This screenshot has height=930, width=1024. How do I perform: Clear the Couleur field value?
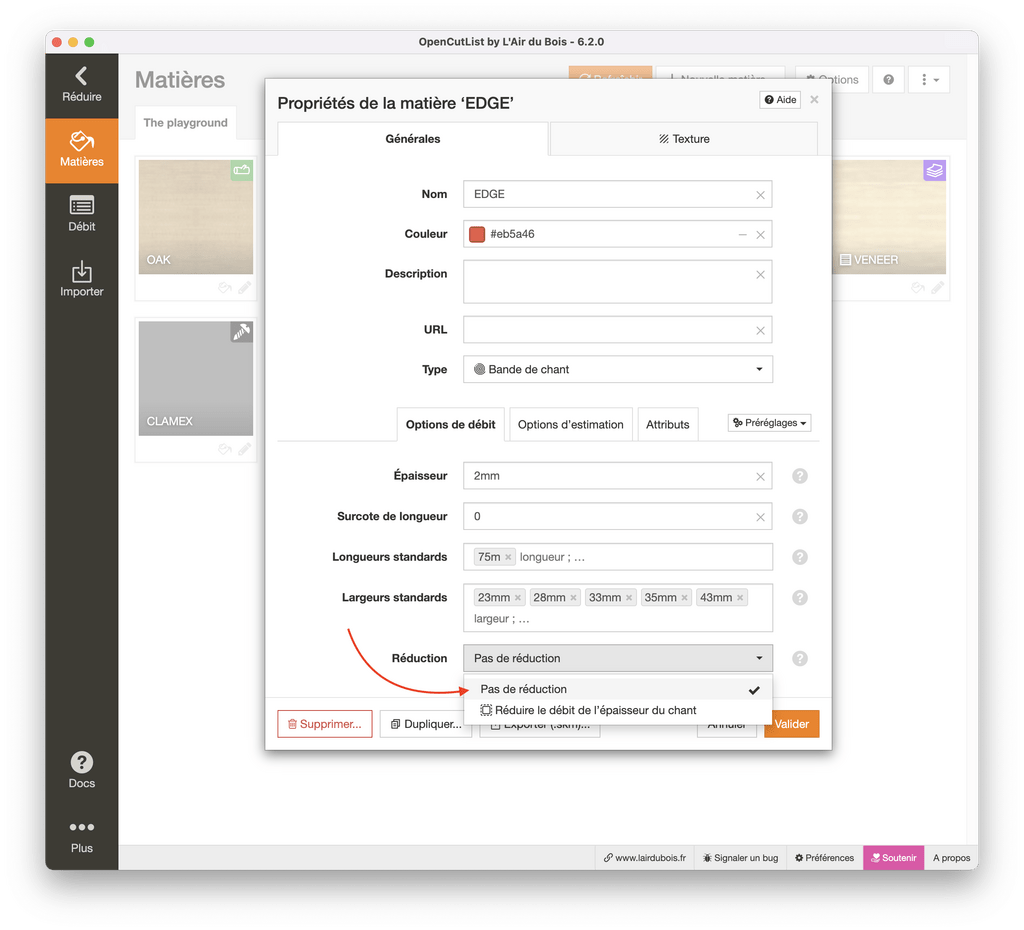coord(760,235)
